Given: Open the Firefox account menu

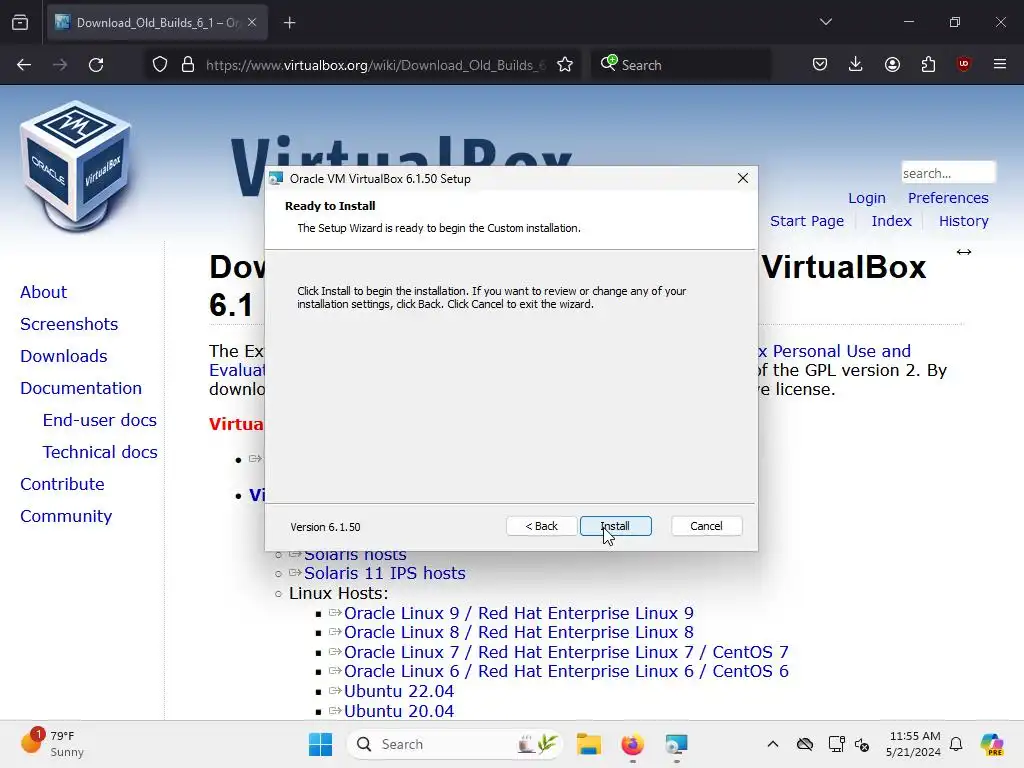Looking at the screenshot, I should coord(892,64).
